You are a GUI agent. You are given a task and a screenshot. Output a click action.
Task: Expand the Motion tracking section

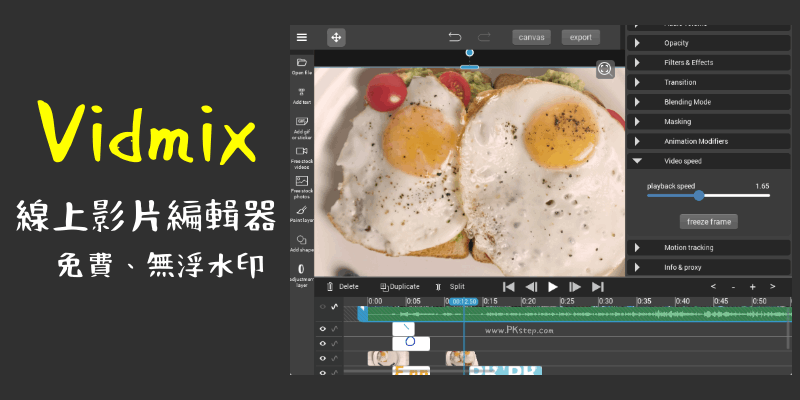click(709, 247)
